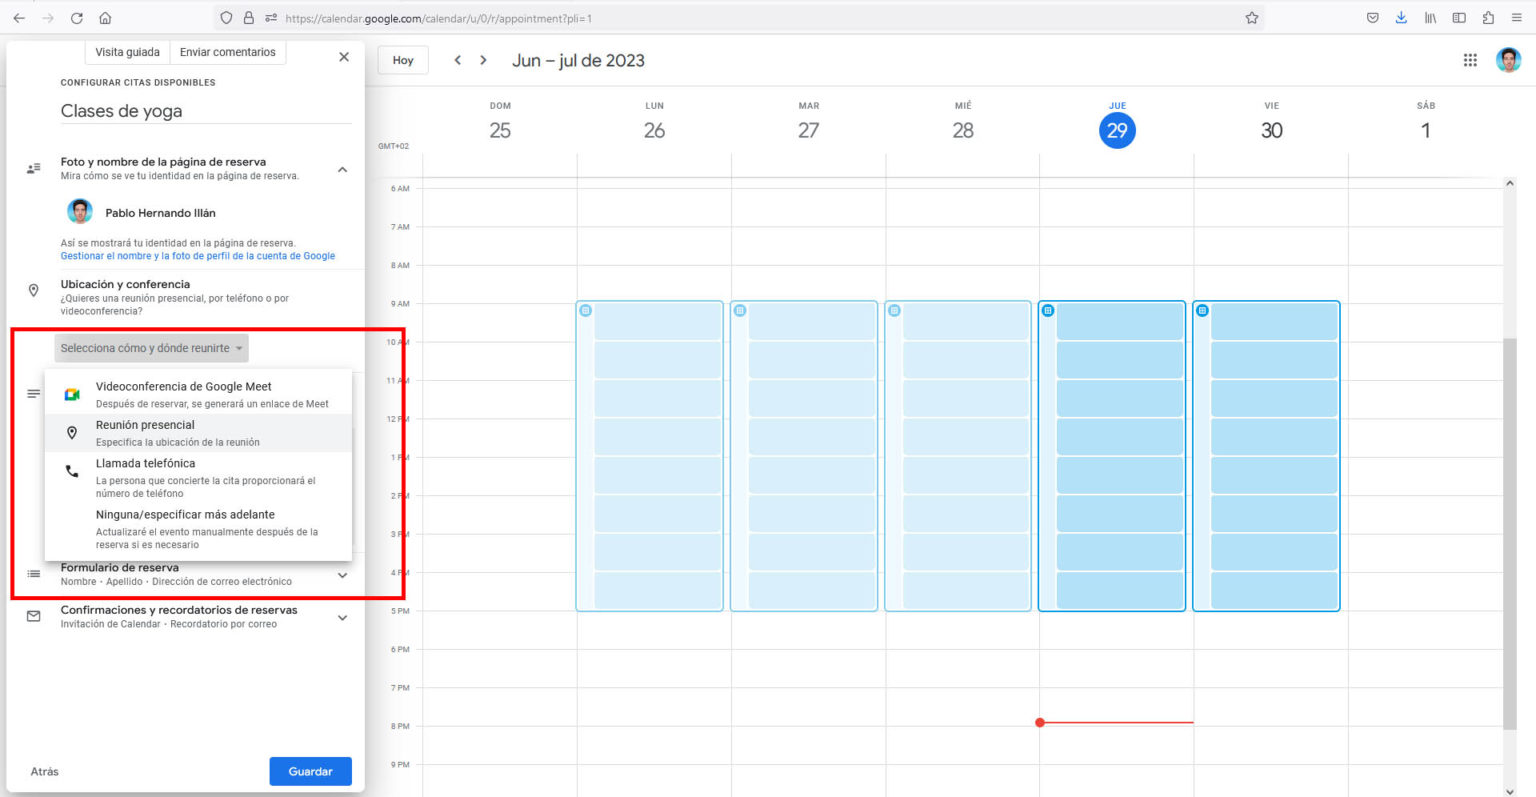Viewport: 1536px width, 797px height.
Task: Select the phone icon for Llamada telefónica
Action: click(70, 470)
